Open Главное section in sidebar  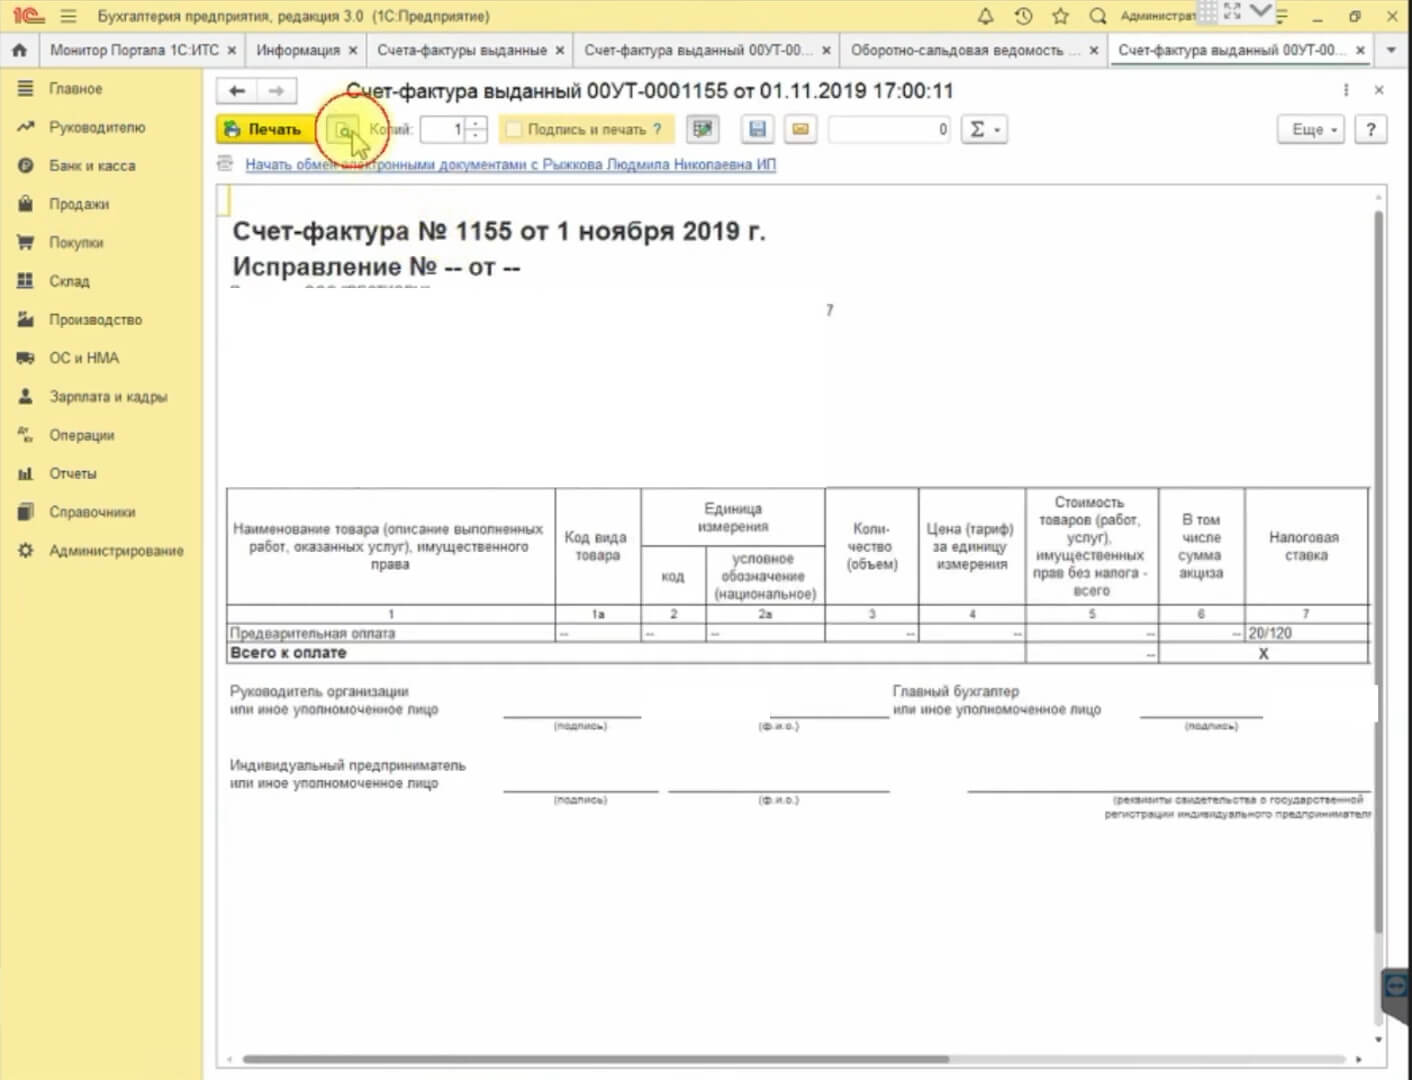pyautogui.click(x=75, y=89)
